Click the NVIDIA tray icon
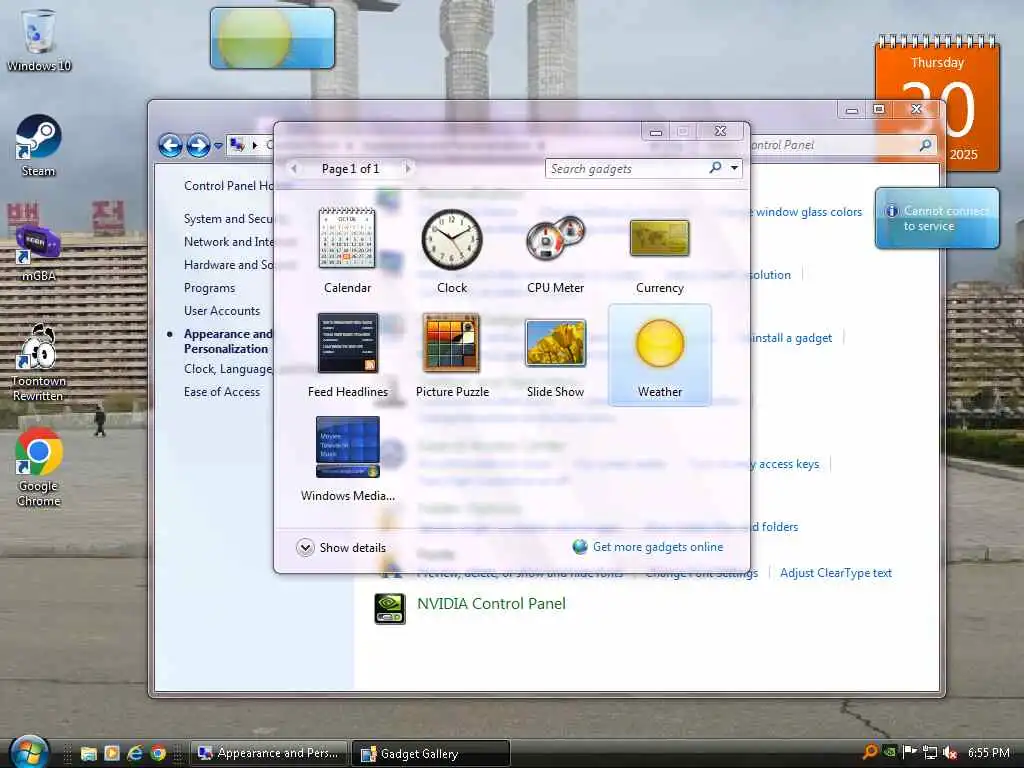Image resolution: width=1024 pixels, height=768 pixels. (x=889, y=752)
